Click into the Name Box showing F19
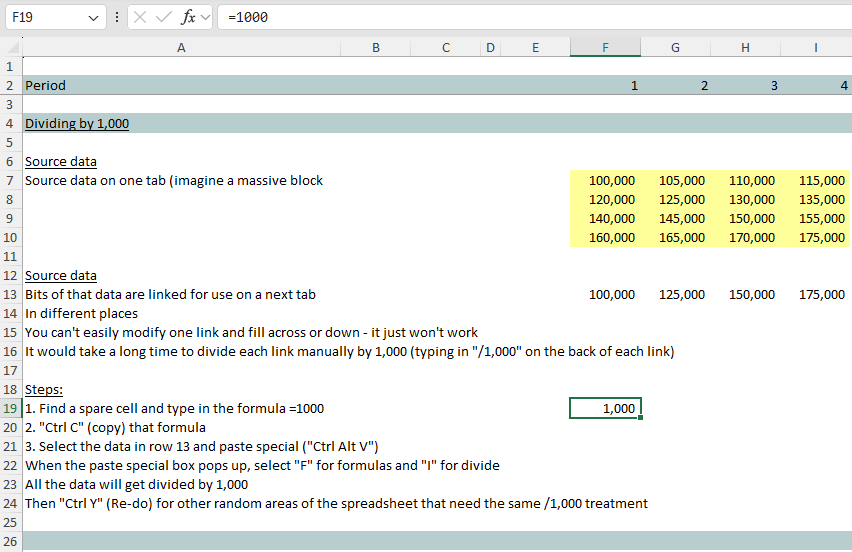The image size is (852, 552). click(45, 17)
